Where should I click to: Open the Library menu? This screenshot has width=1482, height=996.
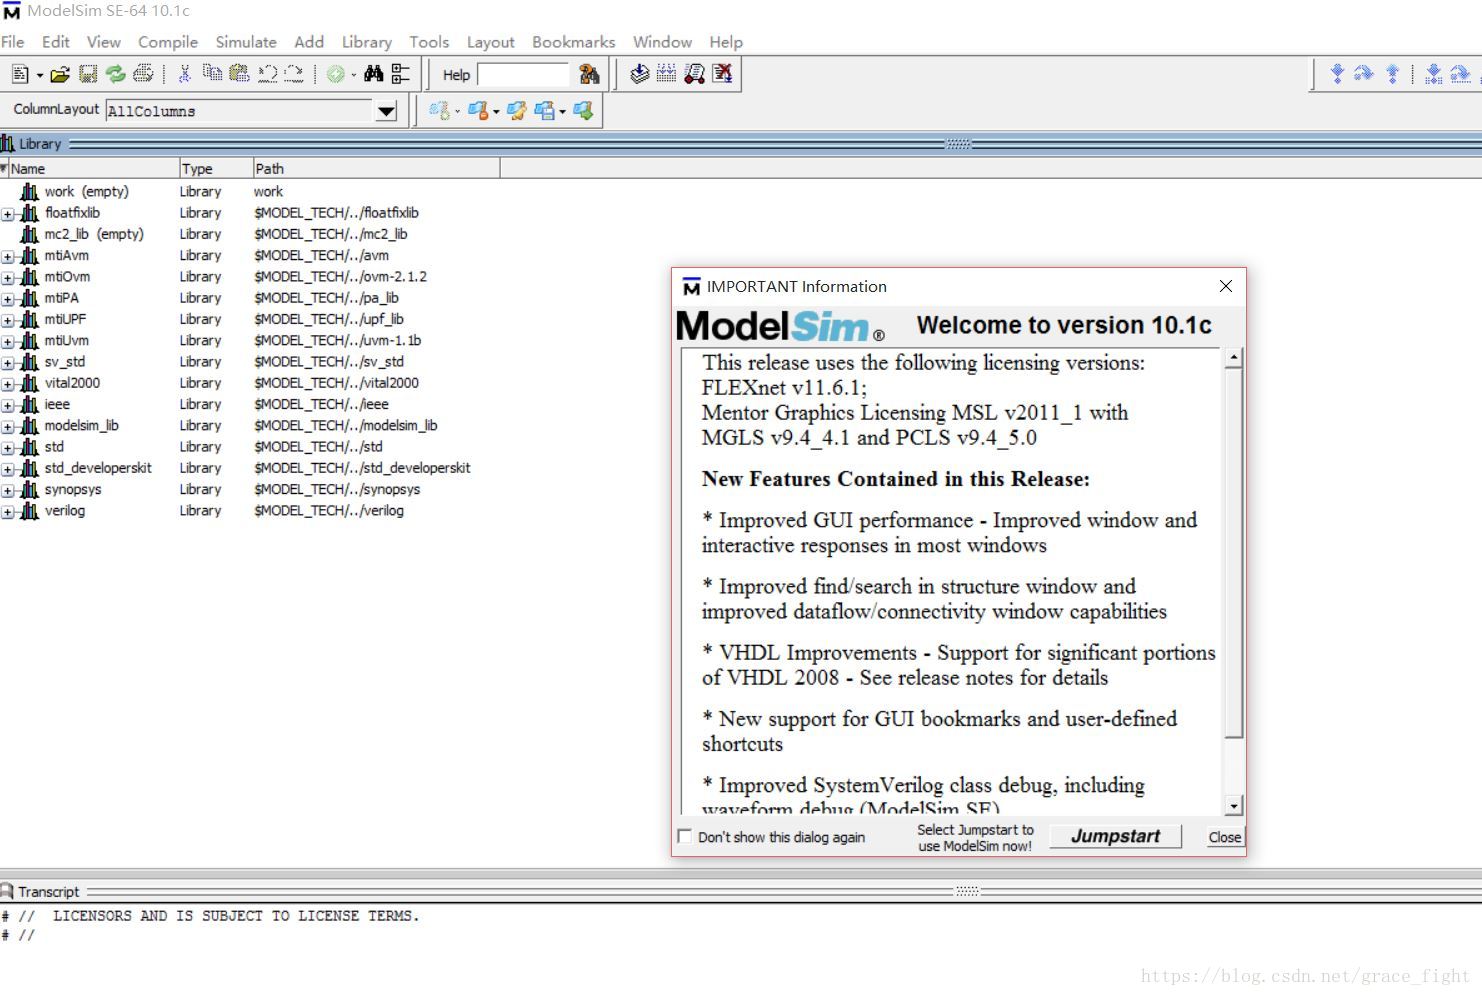pyautogui.click(x=367, y=42)
